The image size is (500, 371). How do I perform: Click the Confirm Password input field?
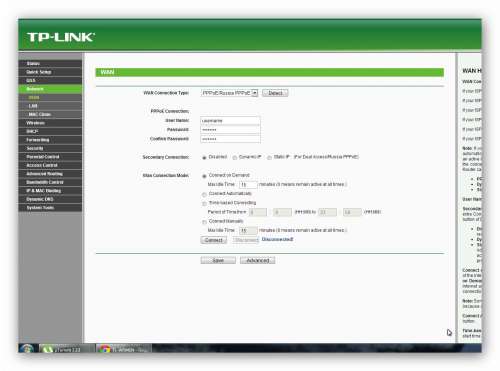(x=230, y=139)
